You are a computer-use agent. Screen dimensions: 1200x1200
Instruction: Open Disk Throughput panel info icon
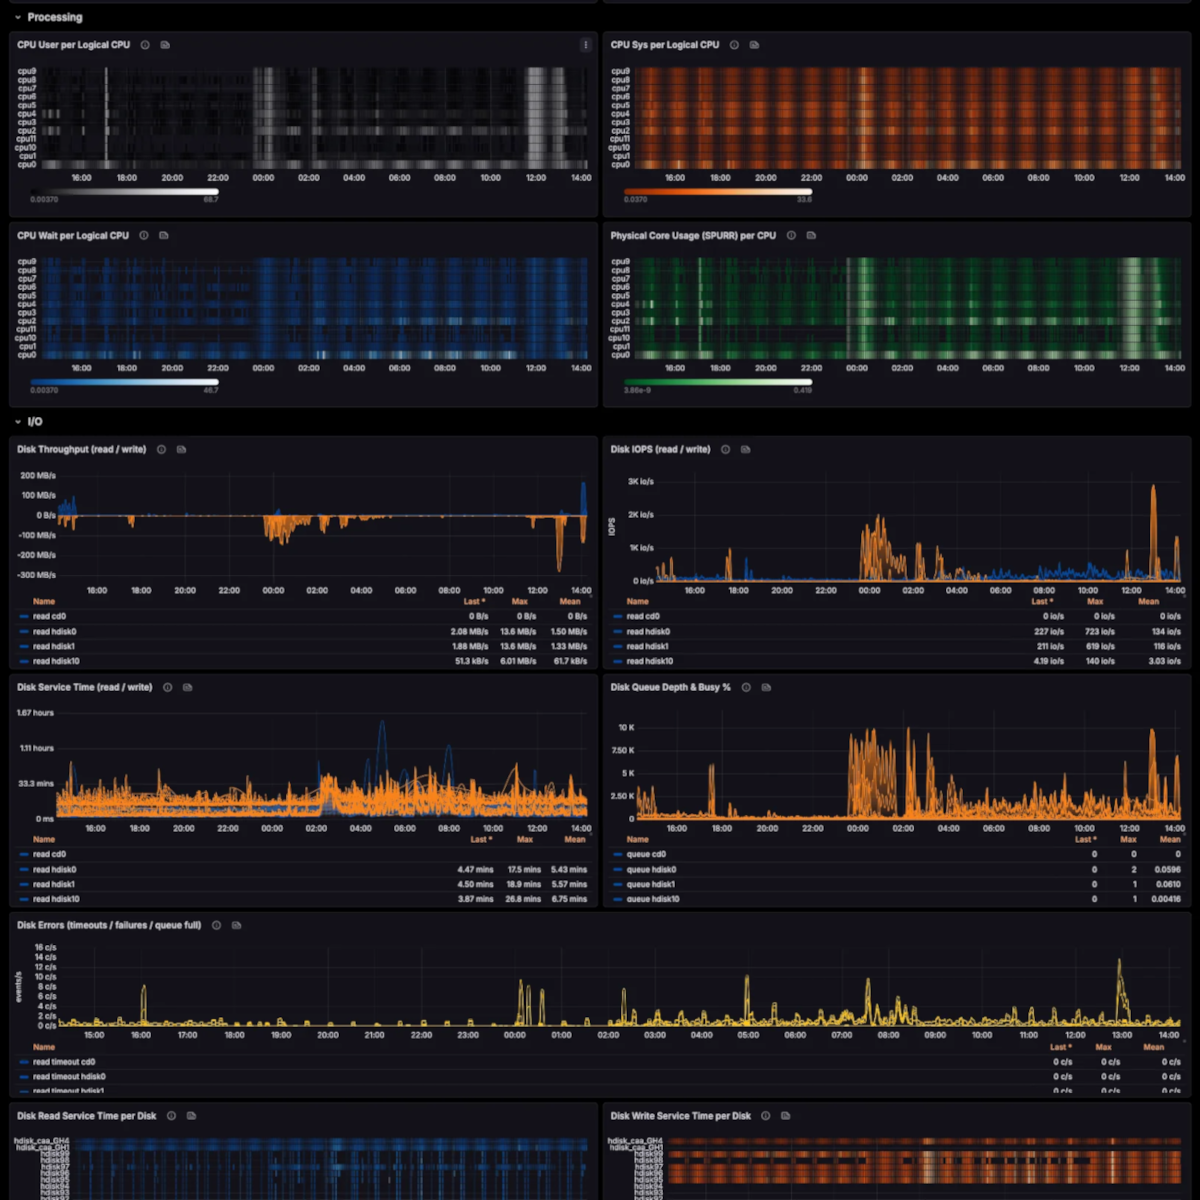(161, 450)
